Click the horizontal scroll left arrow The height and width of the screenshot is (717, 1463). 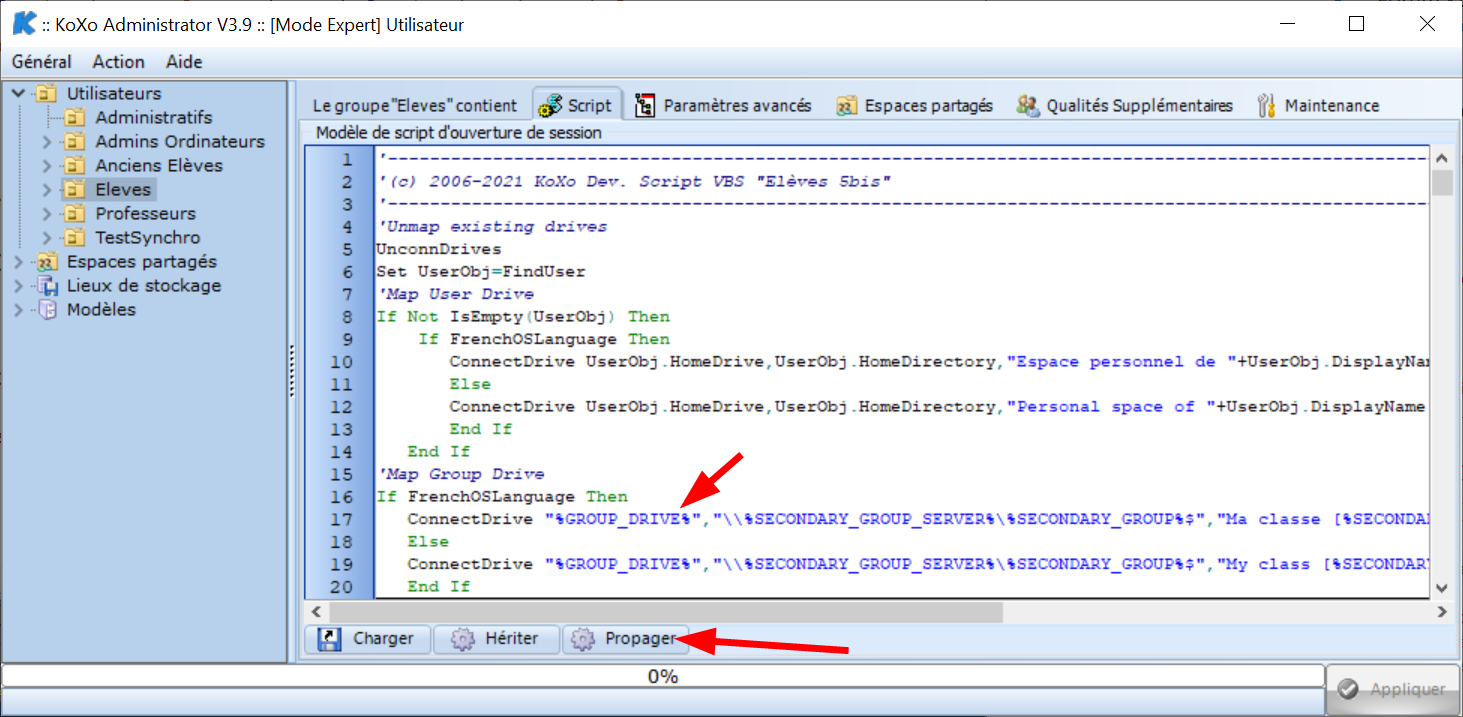(x=317, y=611)
